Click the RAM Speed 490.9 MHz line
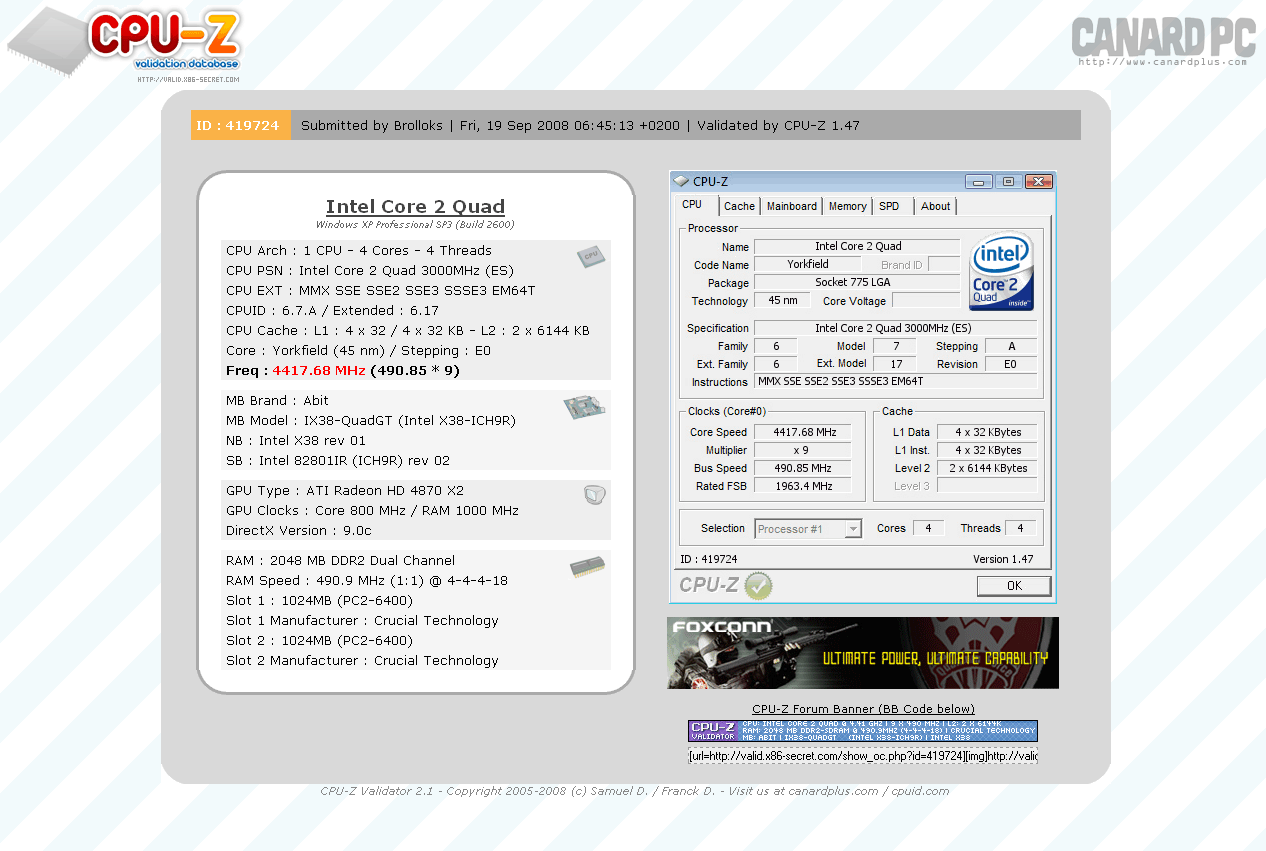1266x851 pixels. coord(367,581)
